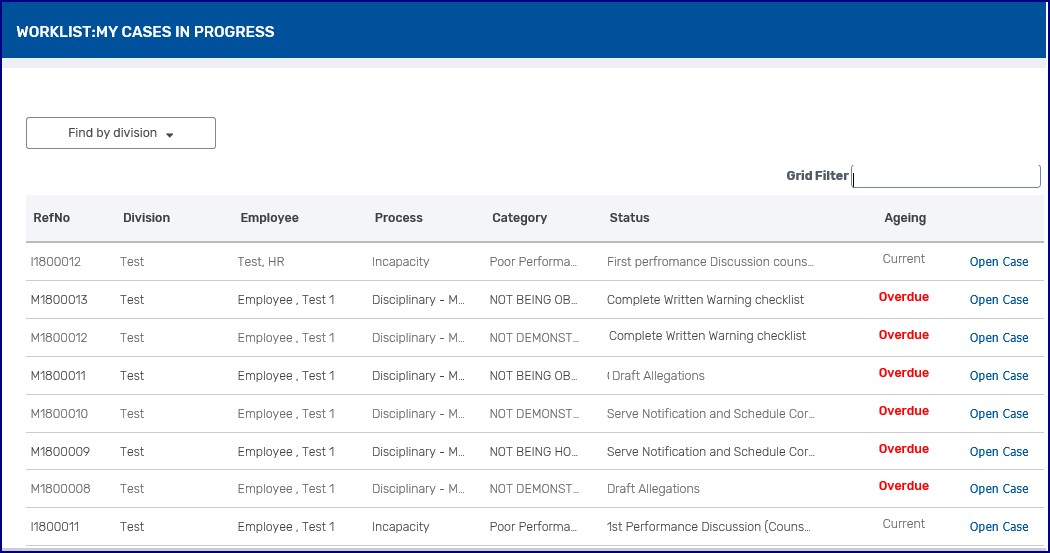Sort by the Ageing column header
This screenshot has height=553, width=1050.
905,218
